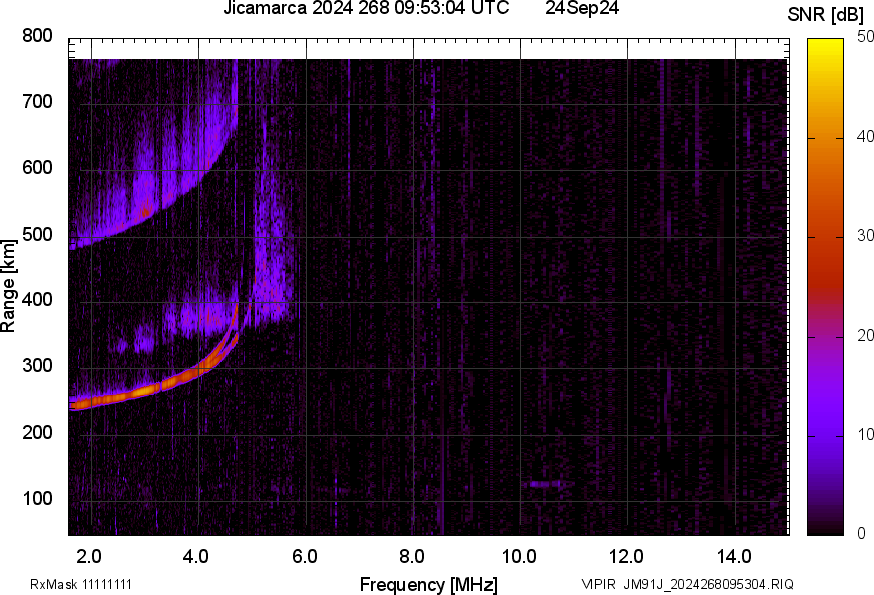This screenshot has width=874, height=595.
Task: Click the '500' range tick label
Action: click(37, 234)
